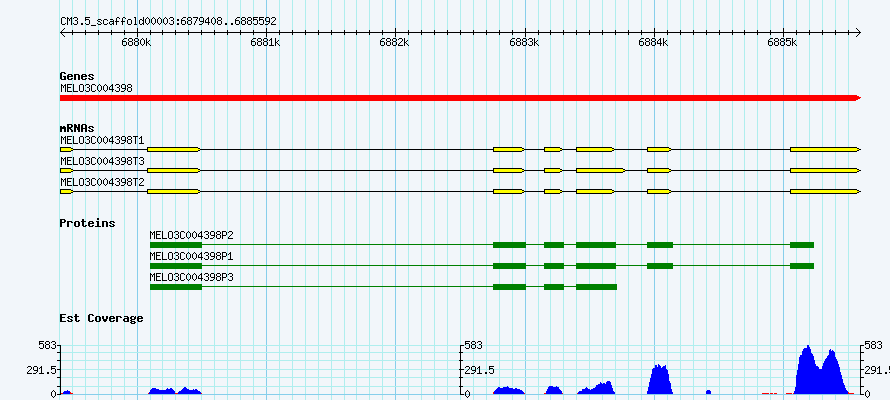Open the MELO3C004398P3 protein label
The height and width of the screenshot is (400, 890).
tap(191, 277)
